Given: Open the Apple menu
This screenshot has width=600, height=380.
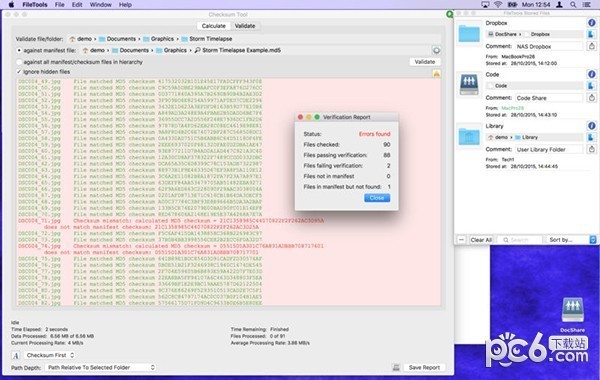Looking at the screenshot, I should pos(11,5).
